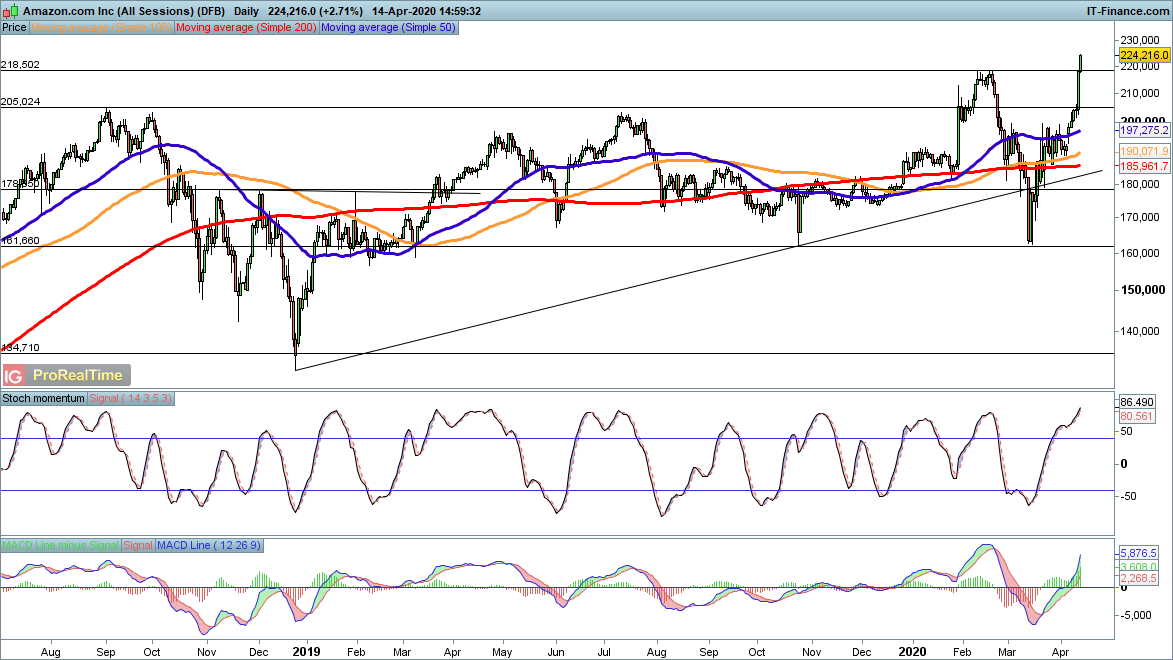1173x660 pixels.
Task: Select the Stoch momentum indicator label
Action: pos(43,399)
